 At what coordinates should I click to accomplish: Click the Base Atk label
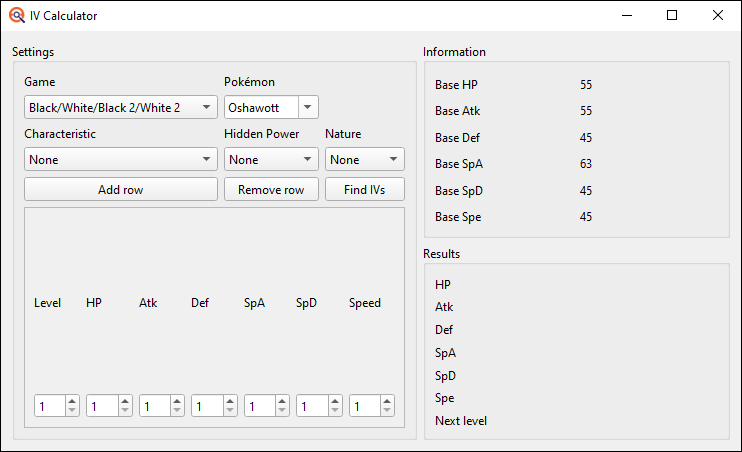458,111
